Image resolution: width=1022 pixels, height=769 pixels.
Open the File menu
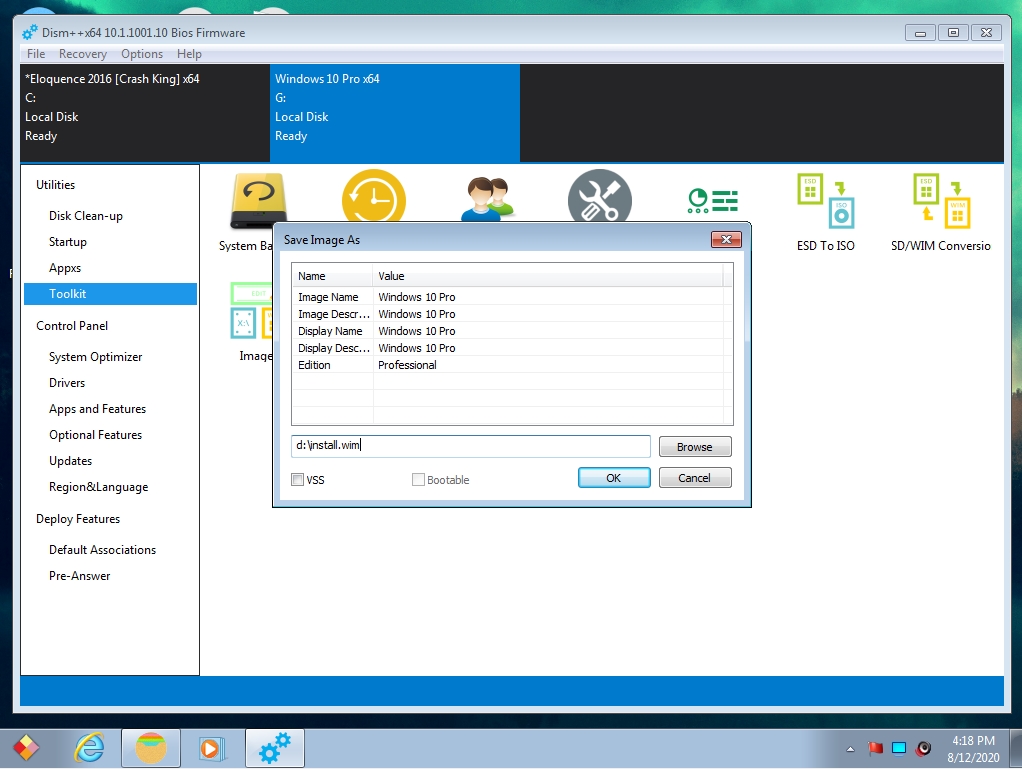click(36, 53)
